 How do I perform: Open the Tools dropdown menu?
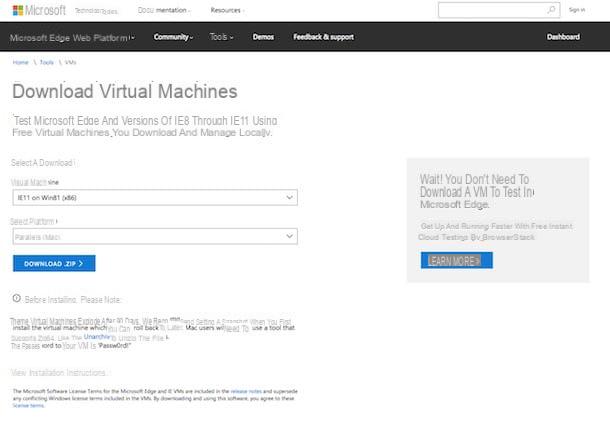pos(221,37)
